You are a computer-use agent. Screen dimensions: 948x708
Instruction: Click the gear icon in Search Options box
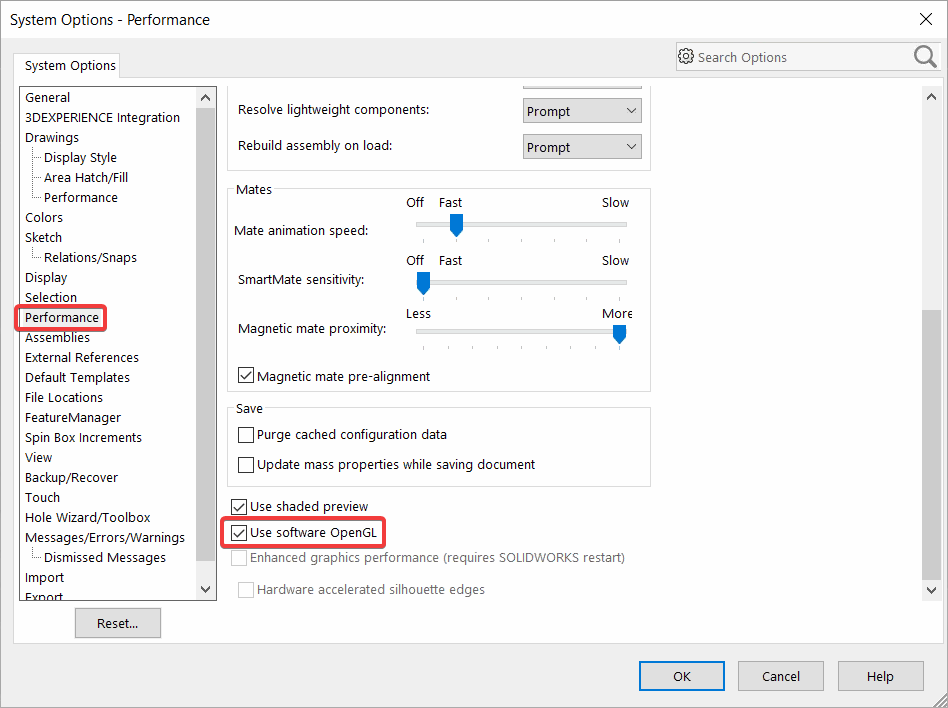click(x=686, y=57)
